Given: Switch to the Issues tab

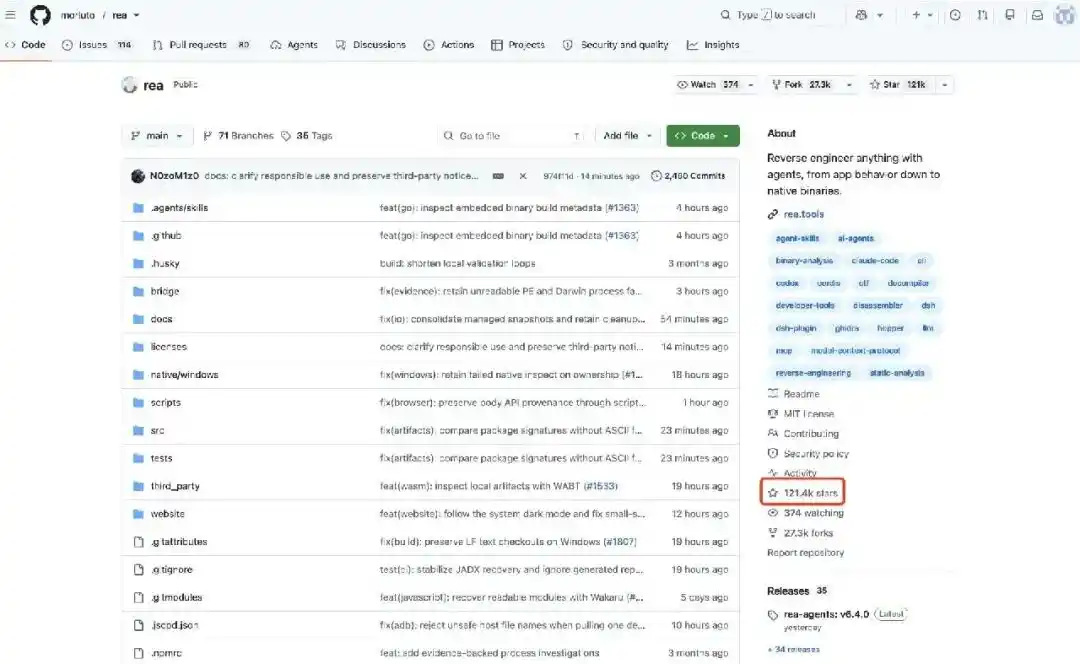Looking at the screenshot, I should click(96, 45).
